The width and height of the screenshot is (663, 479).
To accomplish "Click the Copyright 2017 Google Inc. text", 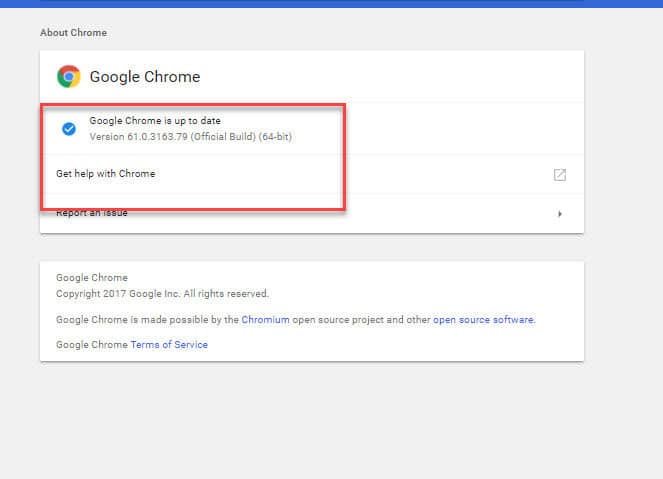I will (x=162, y=293).
